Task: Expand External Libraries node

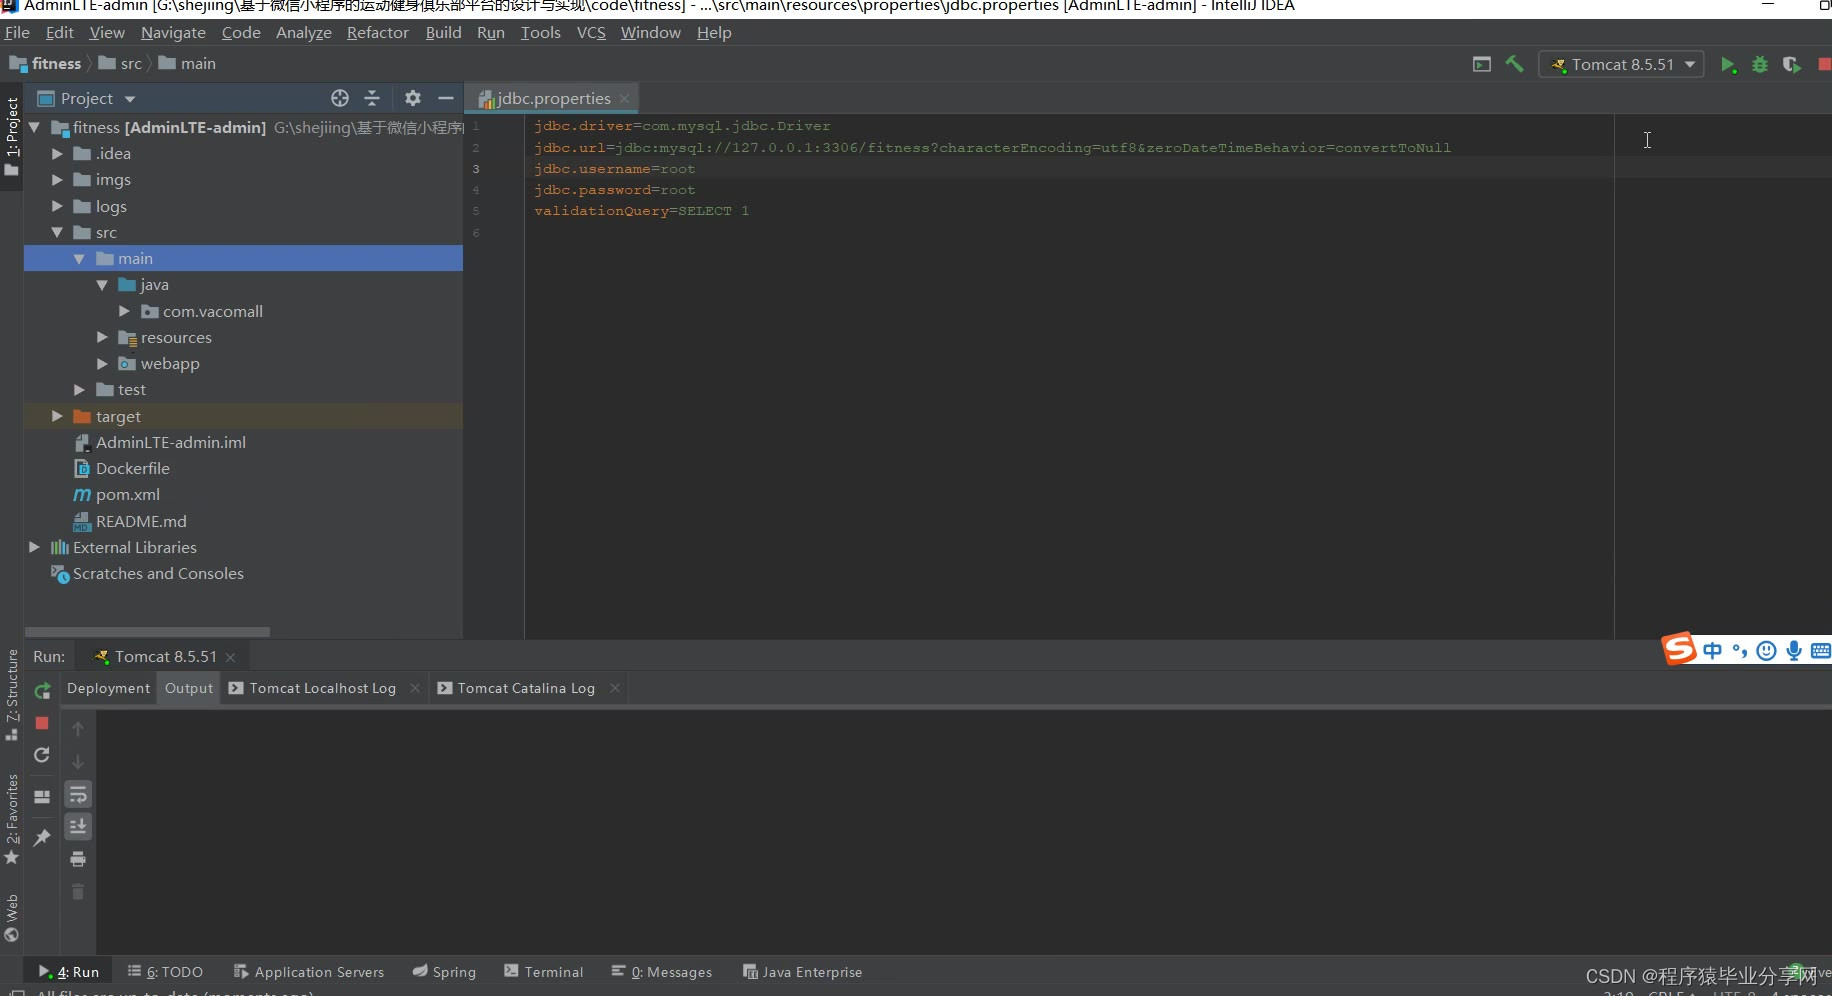Action: [x=34, y=547]
